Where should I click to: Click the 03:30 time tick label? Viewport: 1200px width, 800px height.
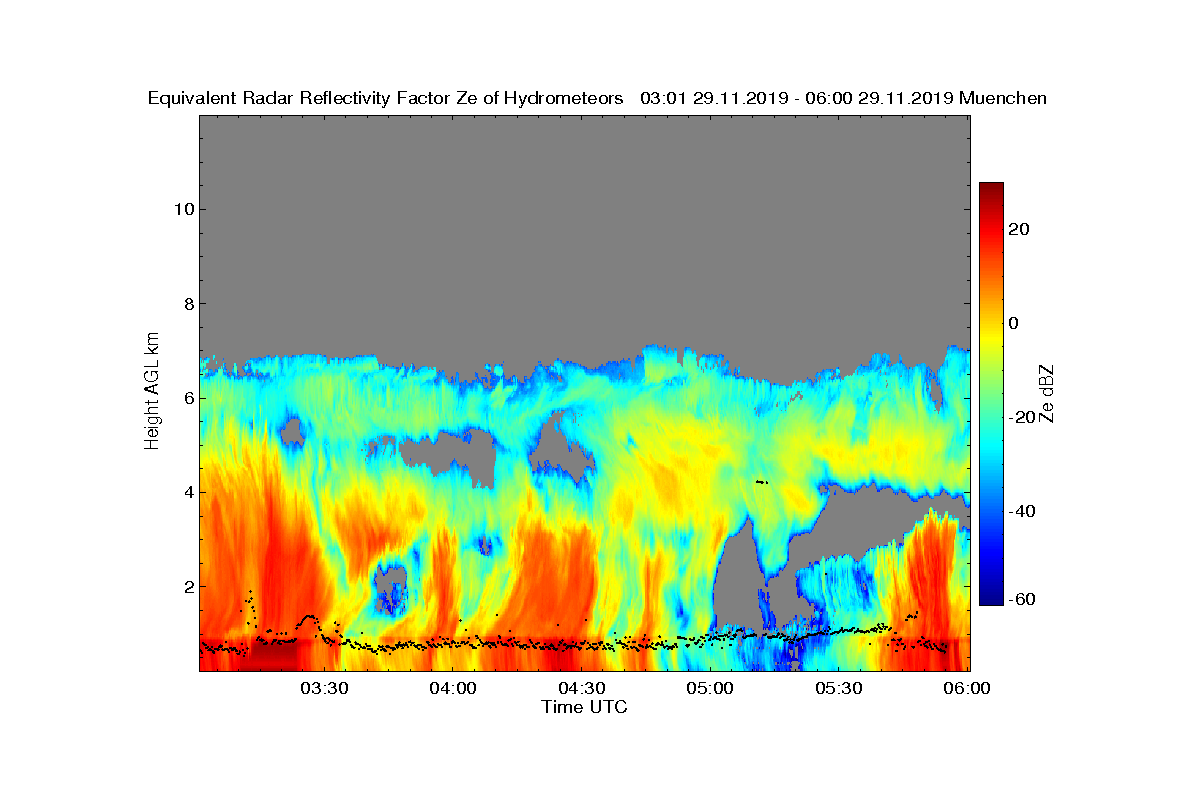point(324,688)
